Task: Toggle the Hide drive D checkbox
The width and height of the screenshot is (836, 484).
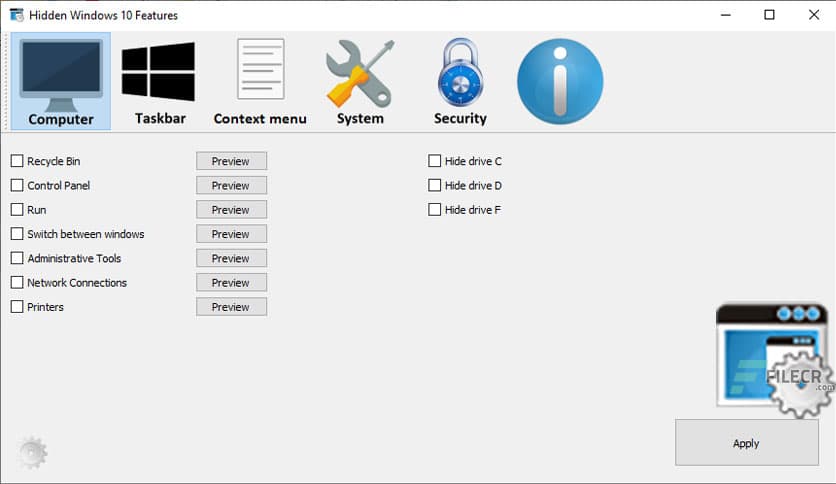Action: click(435, 185)
